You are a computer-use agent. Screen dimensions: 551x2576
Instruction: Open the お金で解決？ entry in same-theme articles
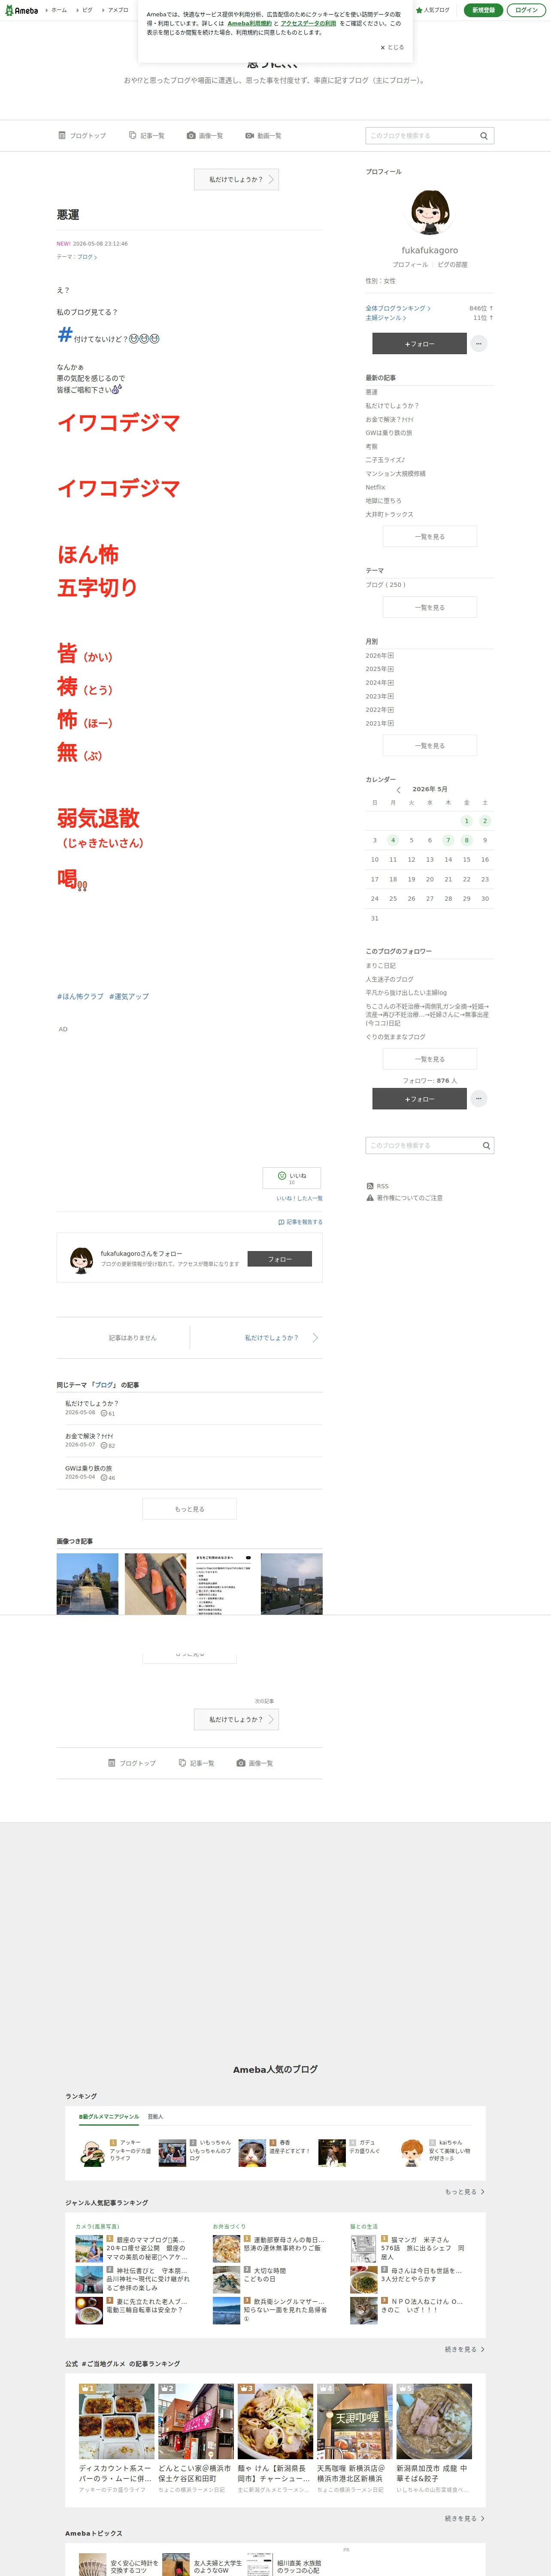[x=89, y=1436]
